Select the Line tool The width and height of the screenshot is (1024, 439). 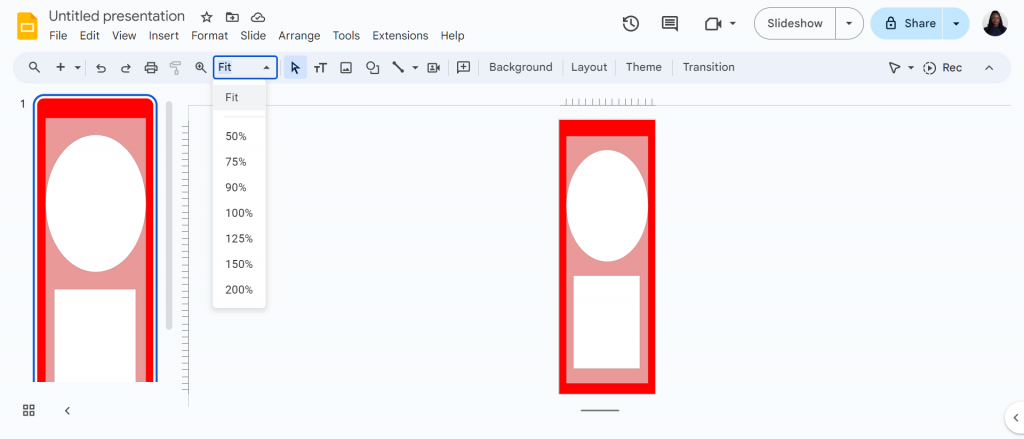pos(398,67)
